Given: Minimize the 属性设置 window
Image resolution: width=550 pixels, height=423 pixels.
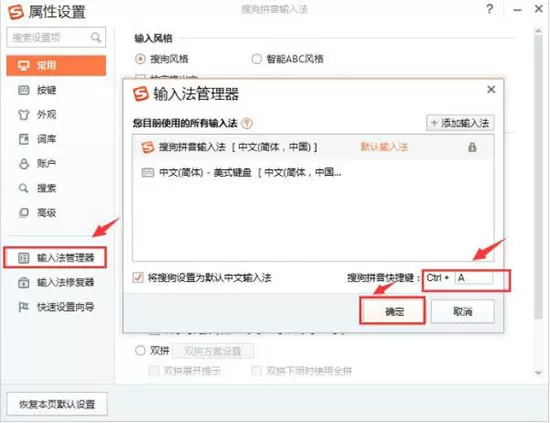Looking at the screenshot, I should 517,10.
